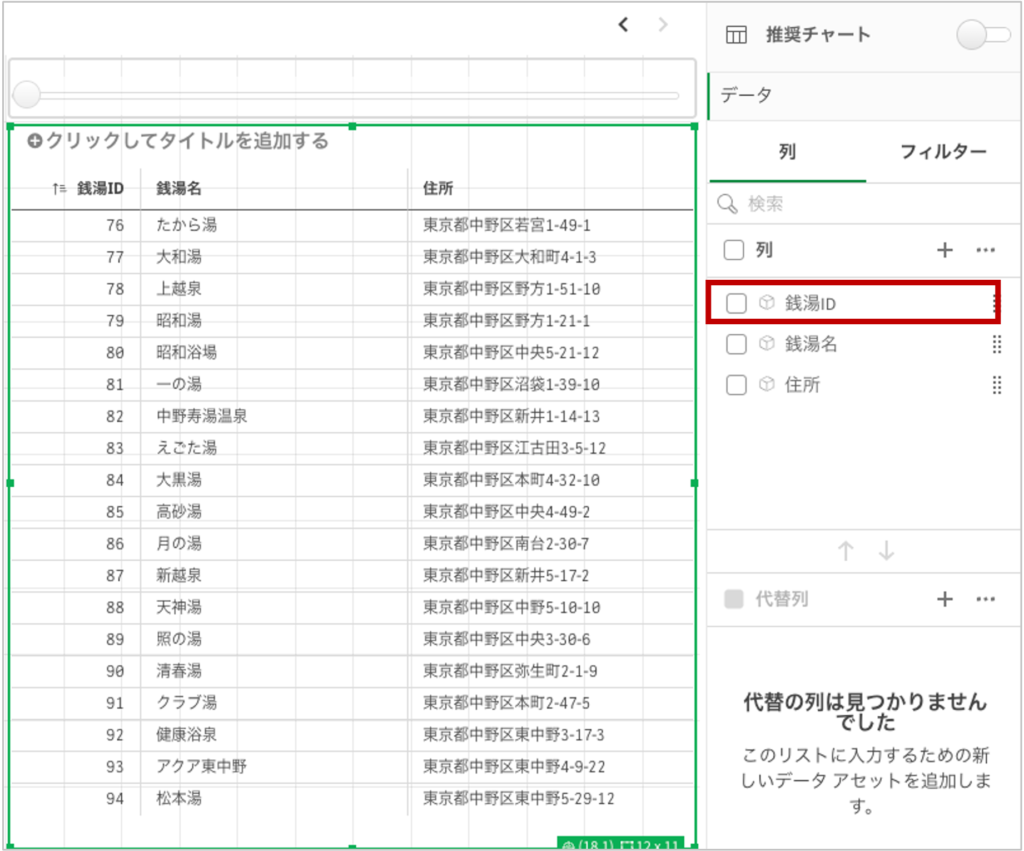The height and width of the screenshot is (851, 1024).
Task: Tick the 住所 column checkbox
Action: click(x=736, y=385)
